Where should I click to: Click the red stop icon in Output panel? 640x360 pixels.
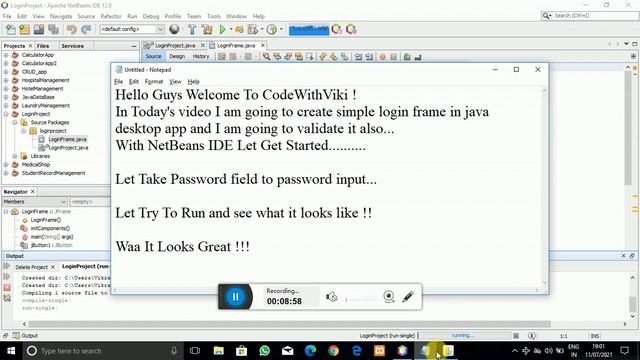point(7,288)
